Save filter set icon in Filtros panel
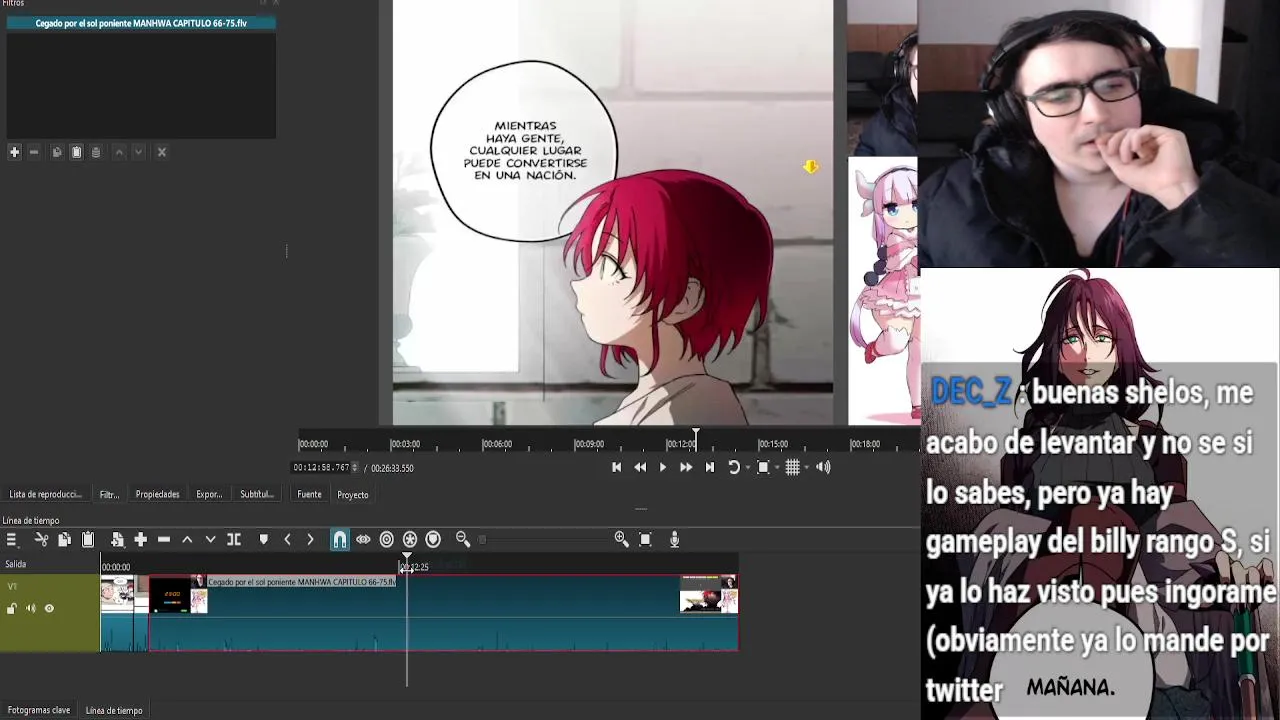Image resolution: width=1280 pixels, height=720 pixels. (96, 152)
